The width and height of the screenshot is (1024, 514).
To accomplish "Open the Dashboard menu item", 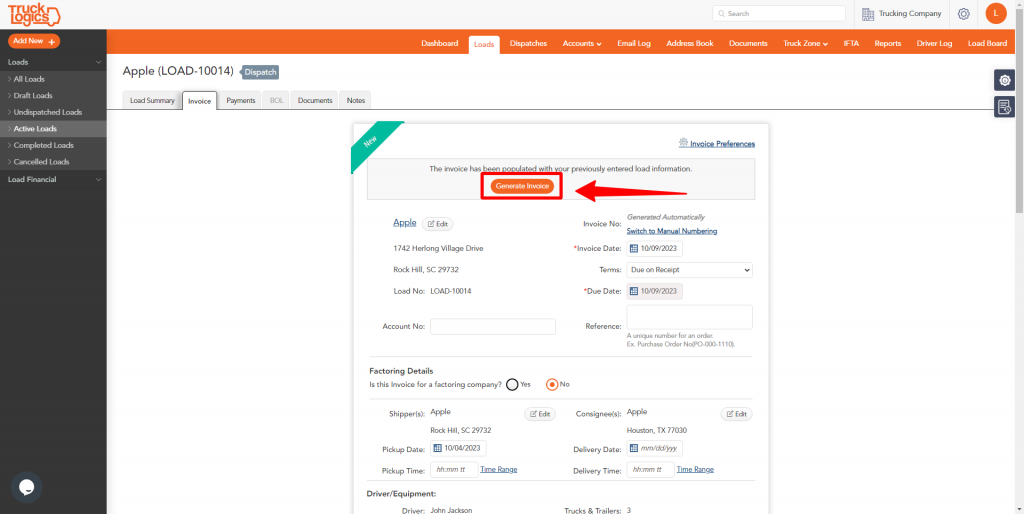I will point(440,44).
